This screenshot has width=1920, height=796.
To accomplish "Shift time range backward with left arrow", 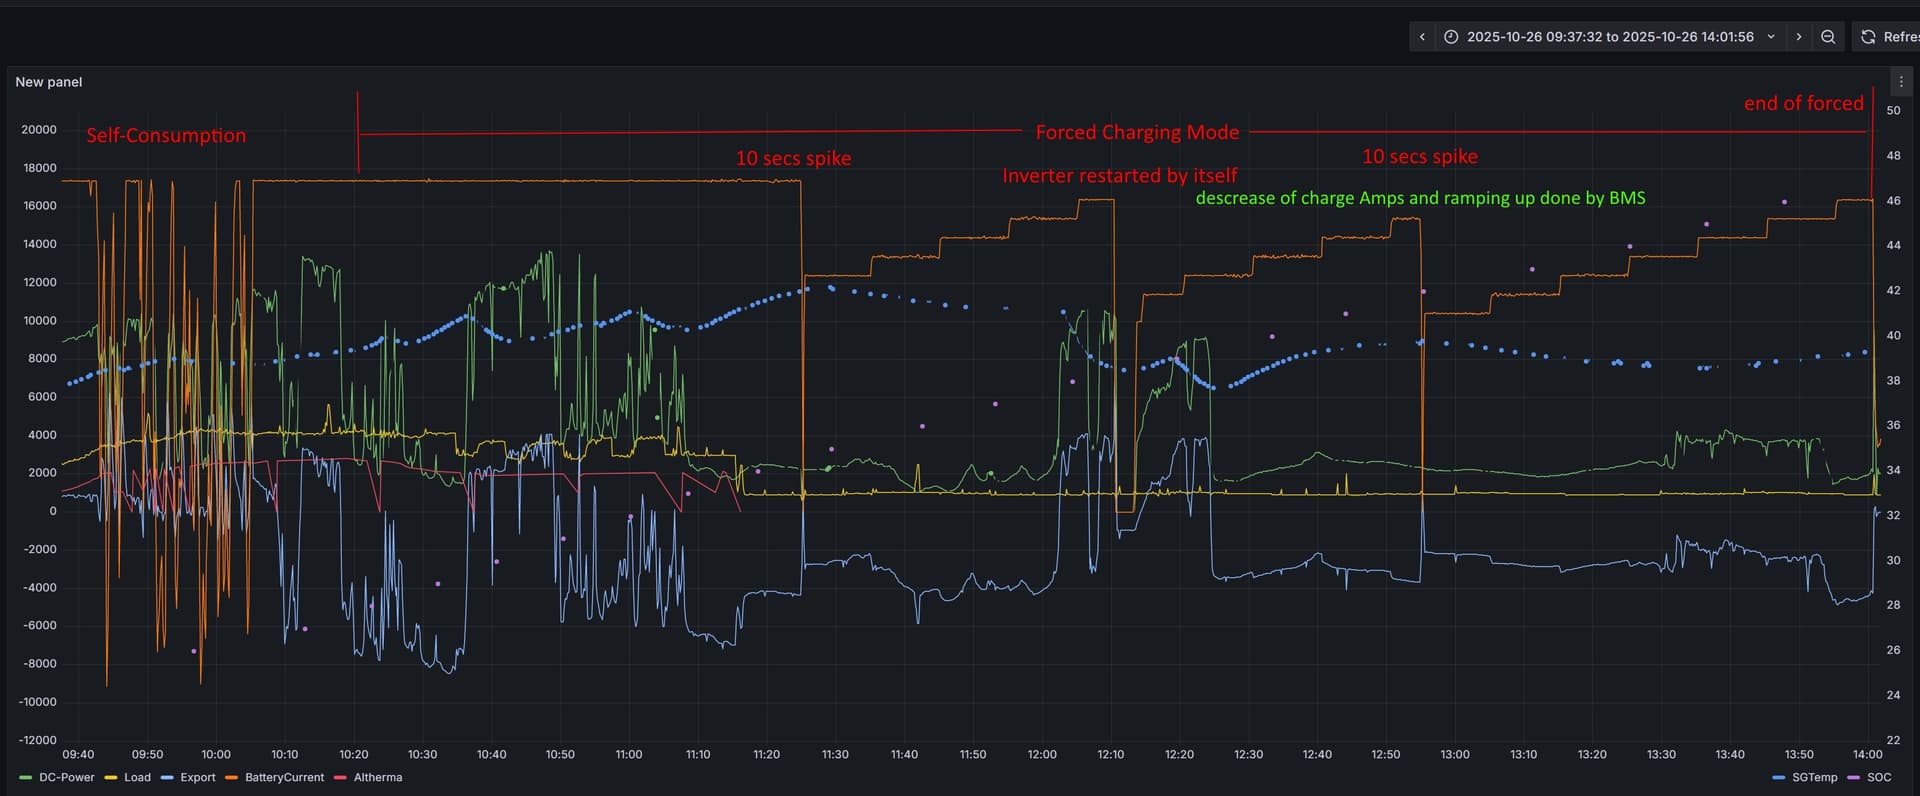I will [1422, 37].
